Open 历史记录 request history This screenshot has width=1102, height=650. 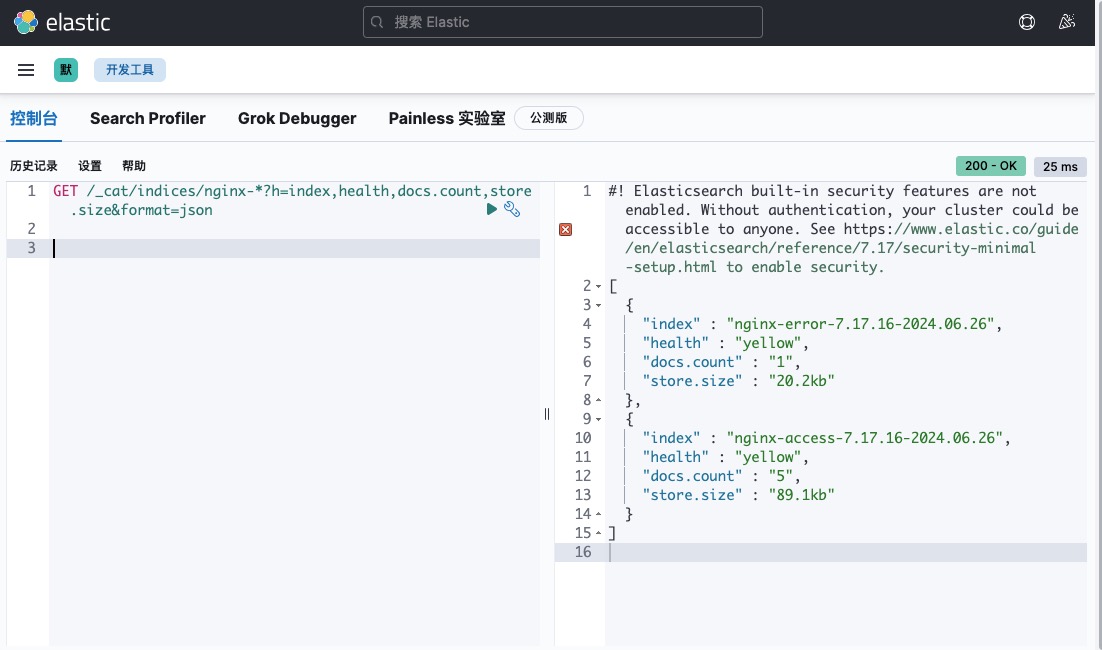coord(34,166)
